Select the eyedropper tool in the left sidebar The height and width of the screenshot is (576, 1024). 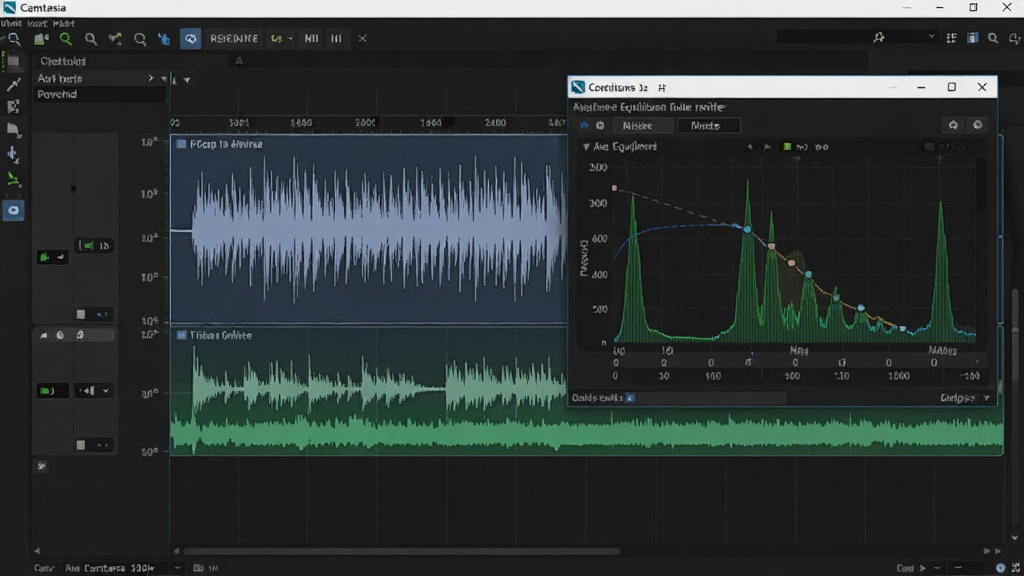[13, 84]
